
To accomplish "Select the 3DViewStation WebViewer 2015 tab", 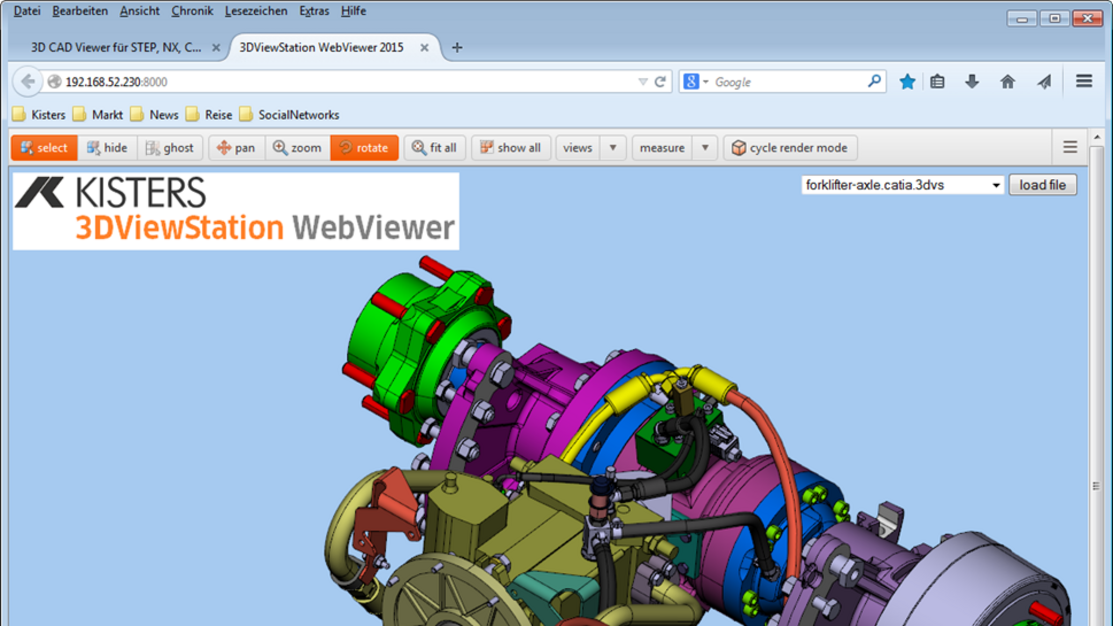I will [322, 48].
